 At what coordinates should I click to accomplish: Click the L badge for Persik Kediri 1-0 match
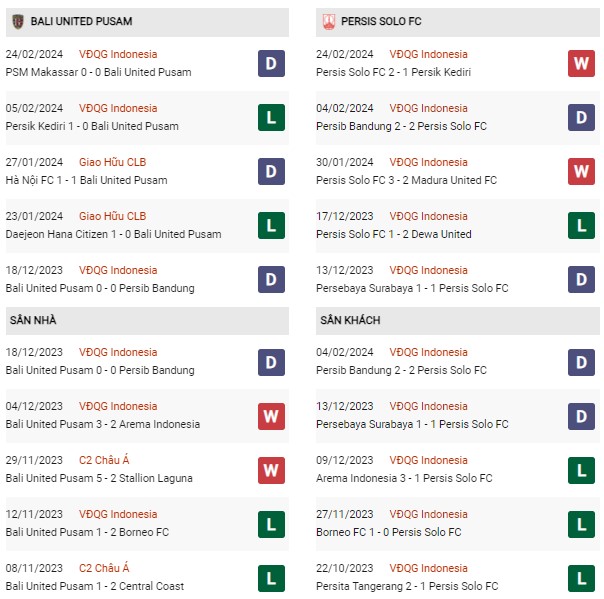(x=271, y=117)
